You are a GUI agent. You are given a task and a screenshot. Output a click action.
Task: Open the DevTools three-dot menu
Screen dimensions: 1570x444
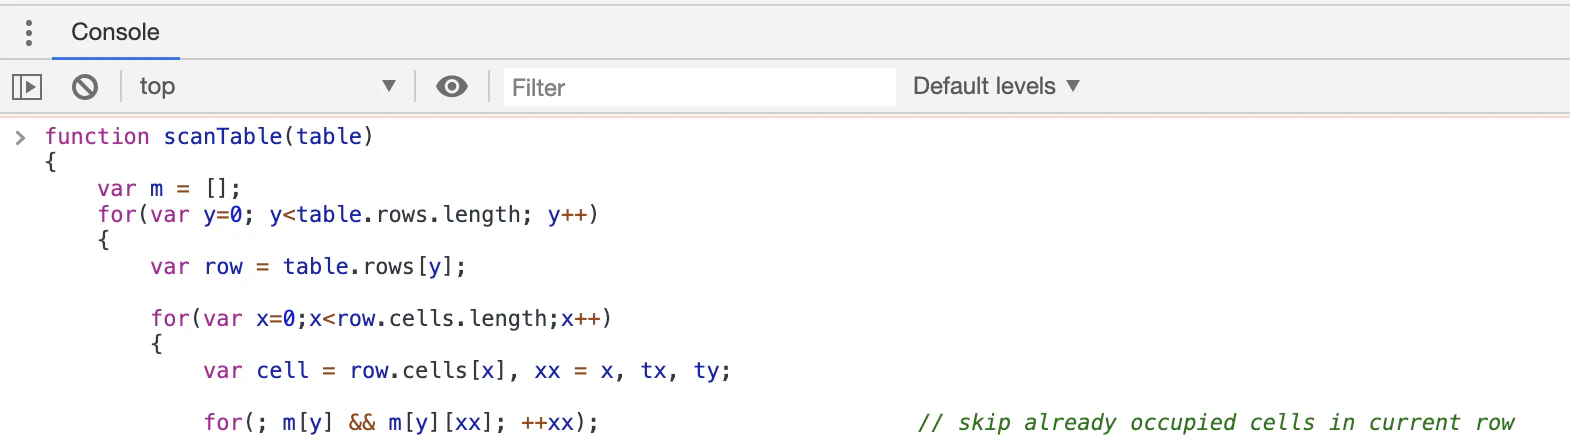coord(29,32)
